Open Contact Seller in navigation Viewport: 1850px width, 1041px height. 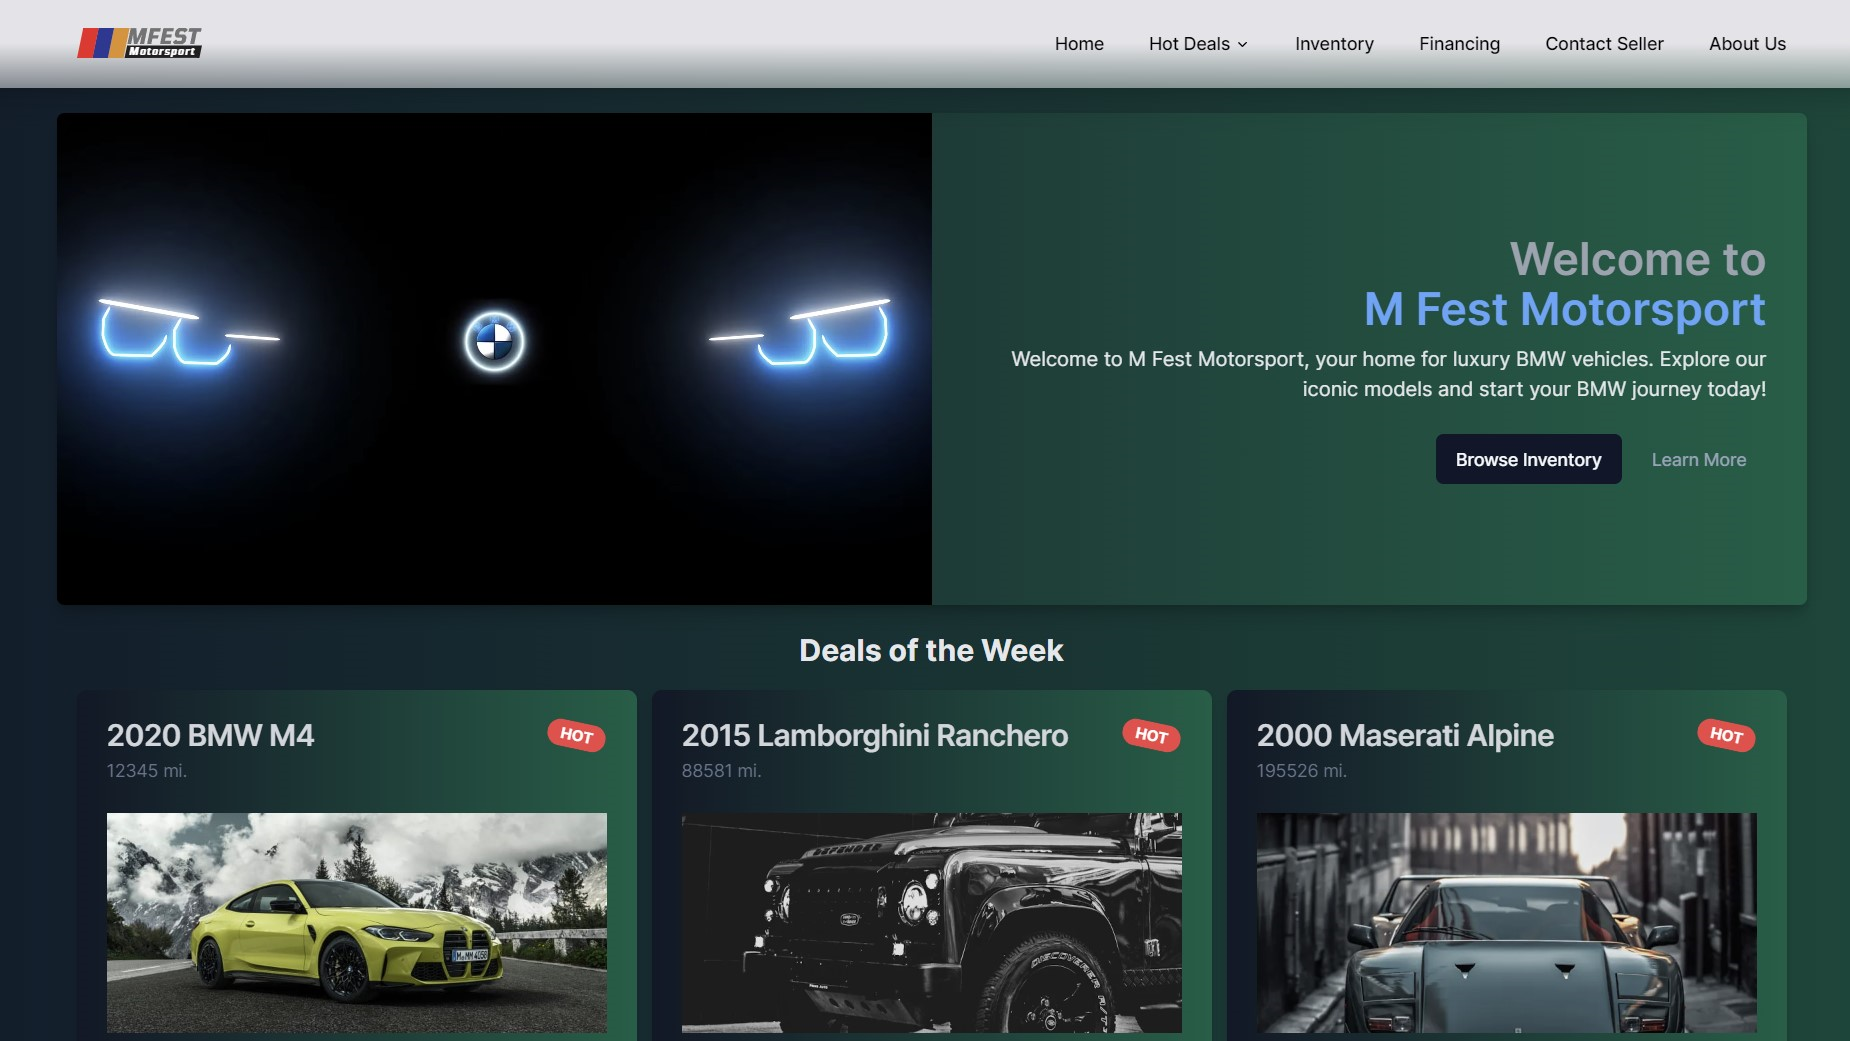1604,44
